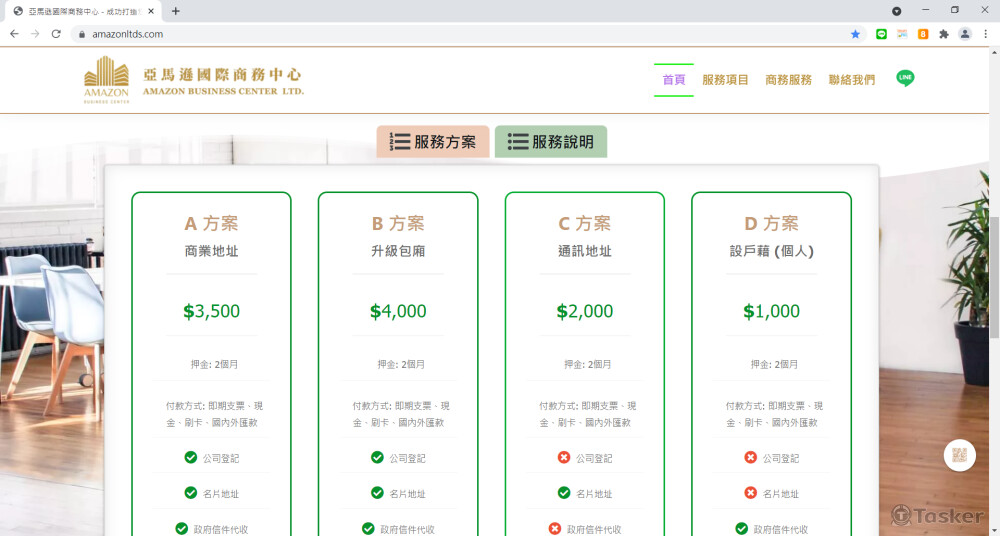Click the floating QR code button
Screen dimensions: 1000x536
pyautogui.click(x=959, y=456)
